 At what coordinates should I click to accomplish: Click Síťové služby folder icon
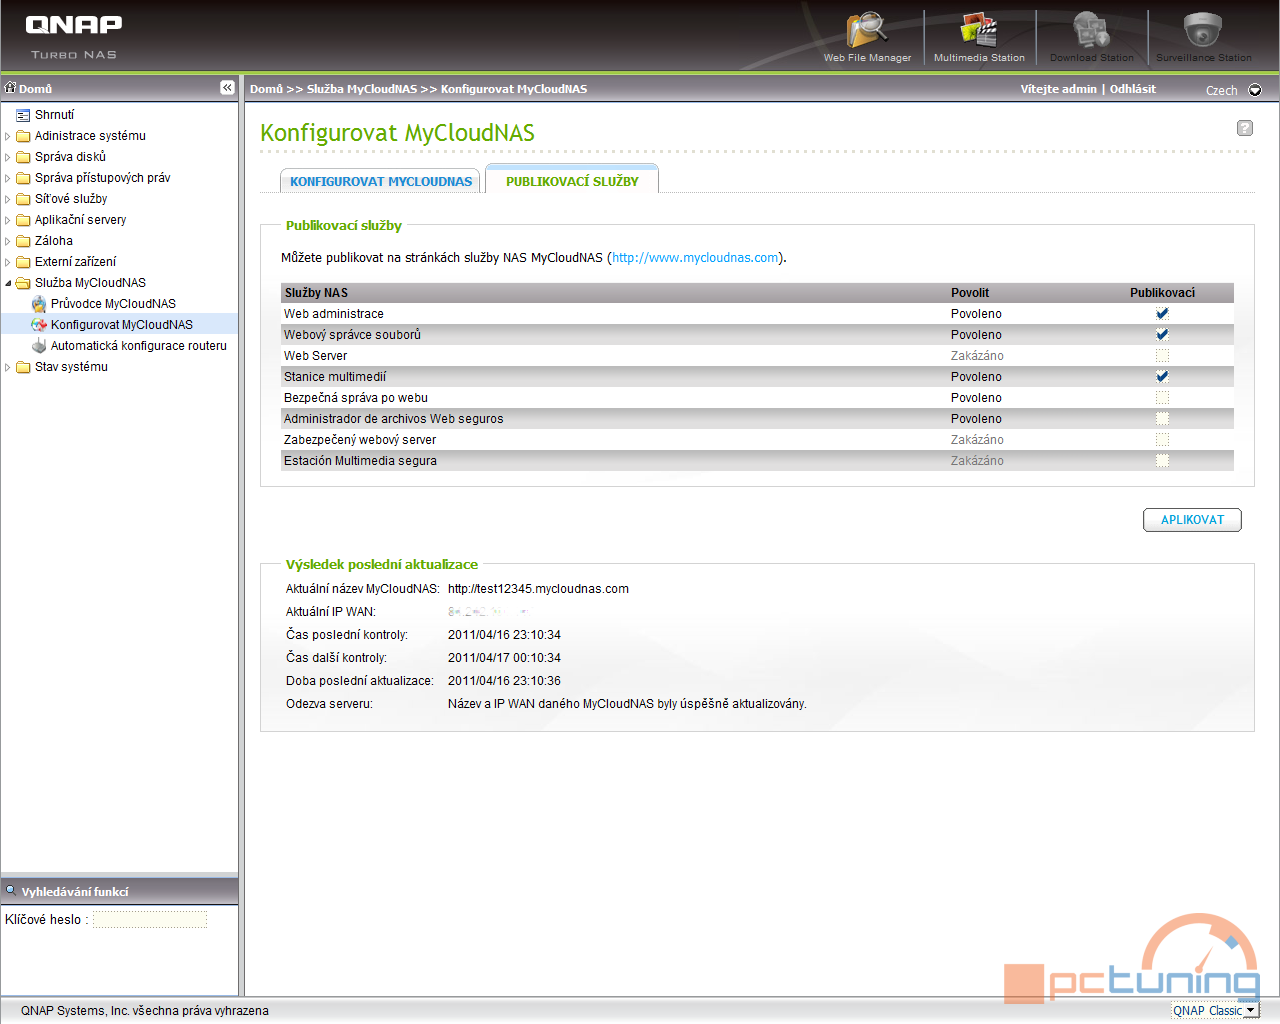click(23, 199)
